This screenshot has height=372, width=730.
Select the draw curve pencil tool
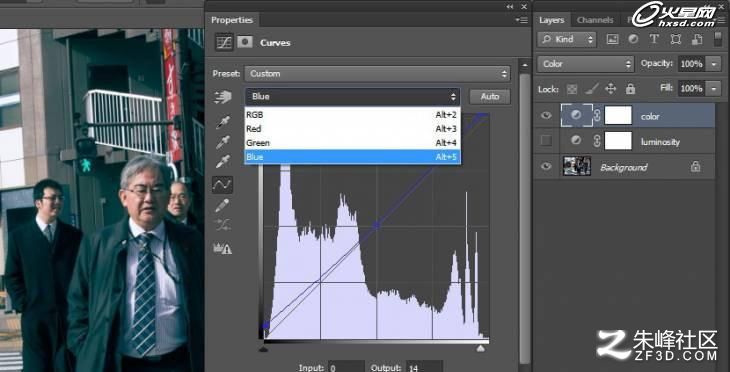pyautogui.click(x=222, y=205)
